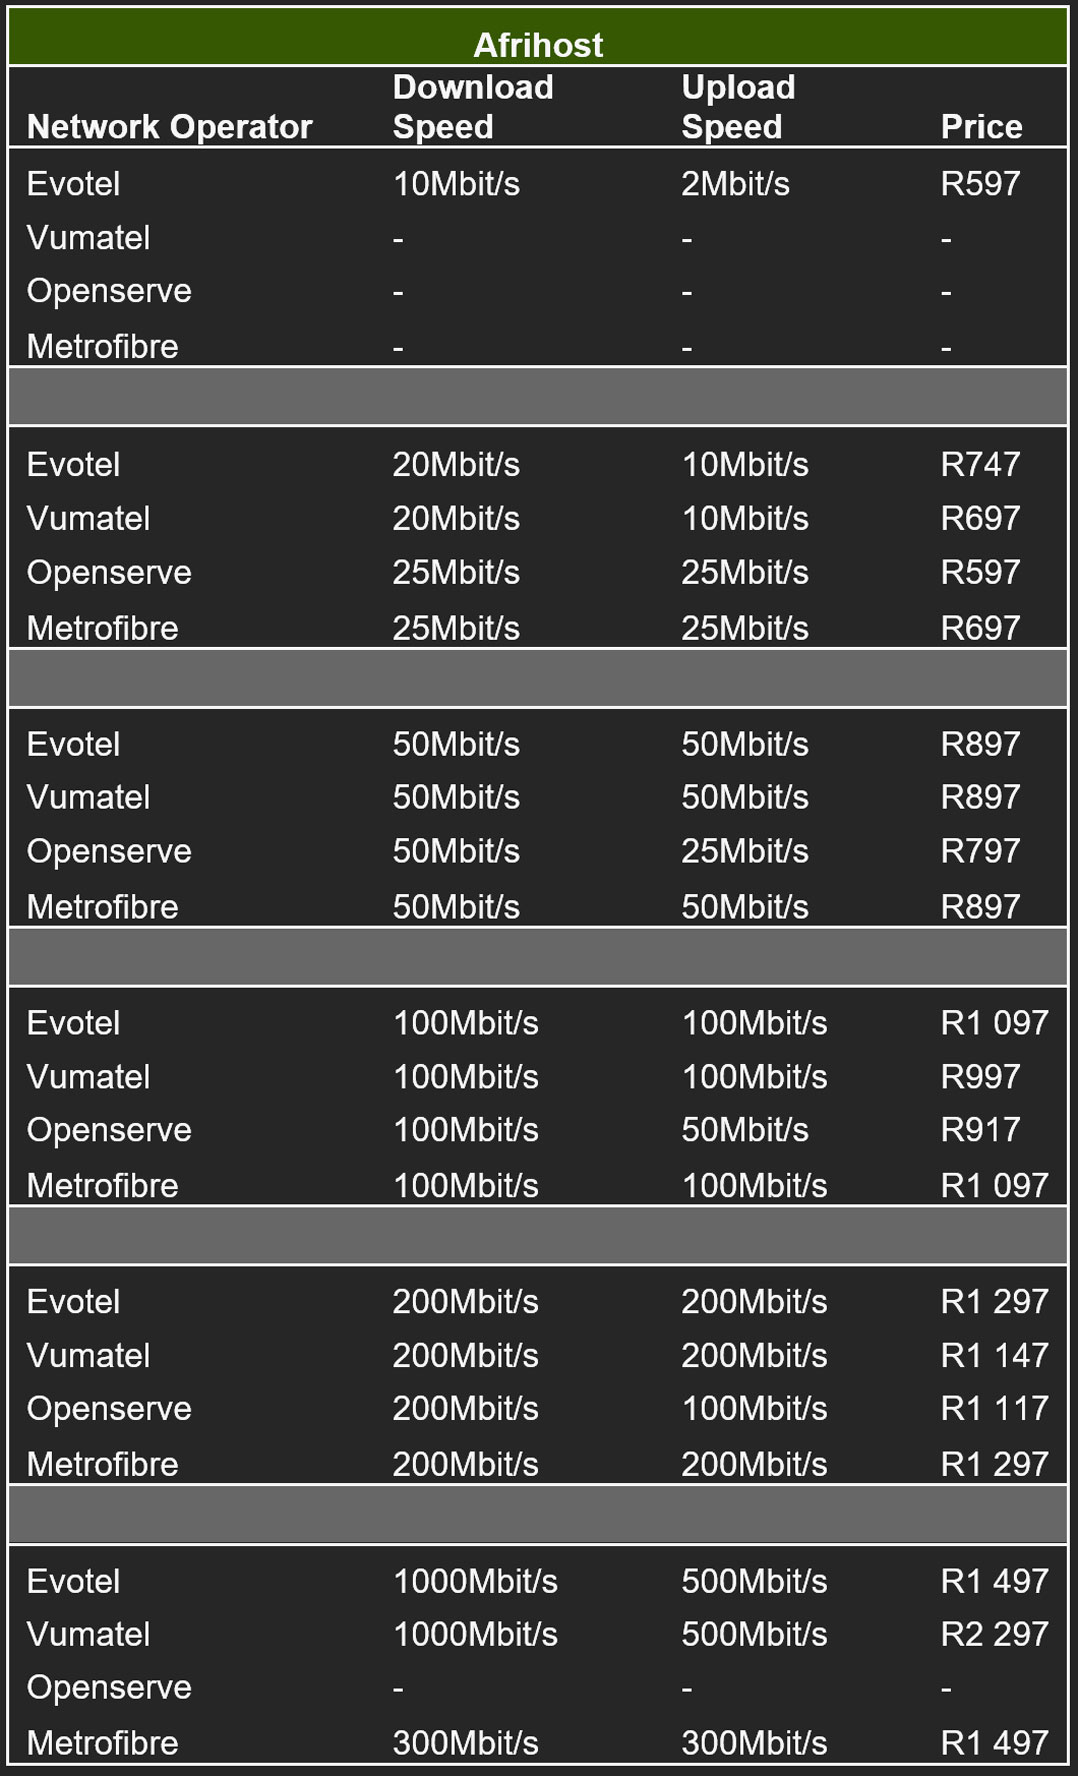
Task: Select the Price column header
Action: [981, 127]
